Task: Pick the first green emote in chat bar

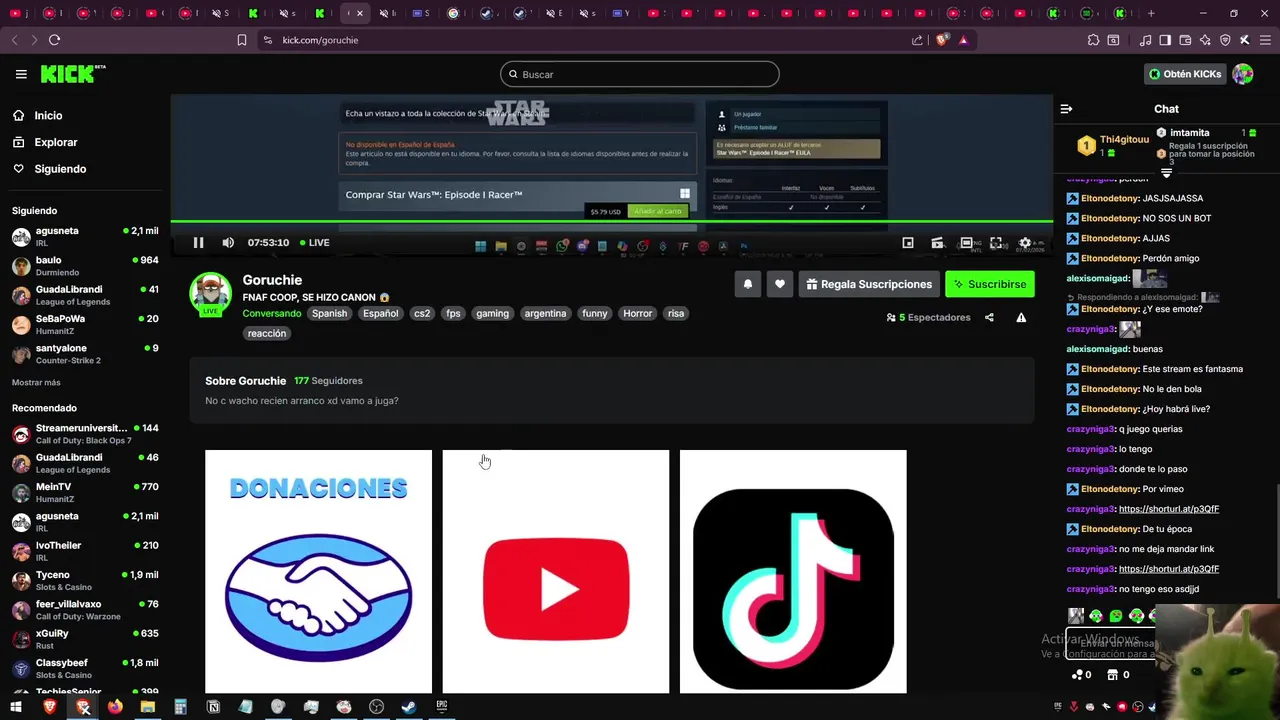Action: pyautogui.click(x=1096, y=616)
